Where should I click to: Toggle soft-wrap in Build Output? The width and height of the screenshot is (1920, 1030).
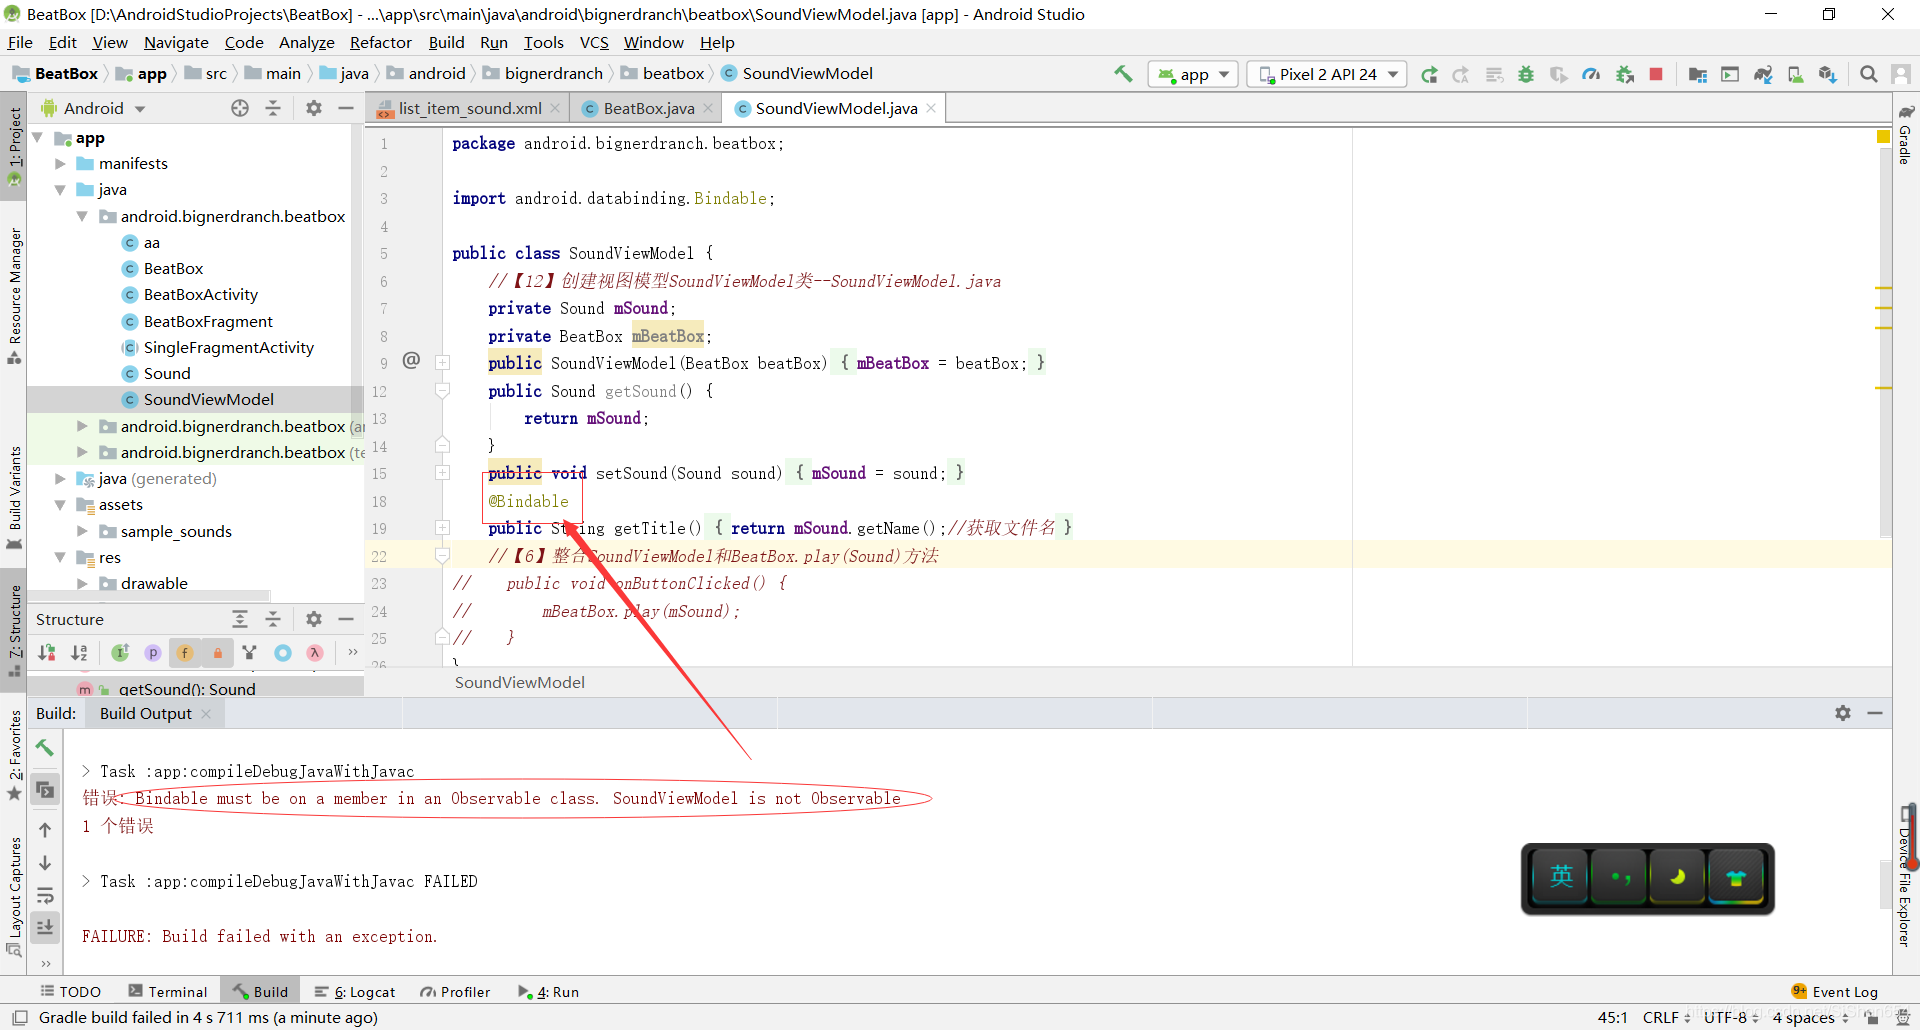[45, 896]
